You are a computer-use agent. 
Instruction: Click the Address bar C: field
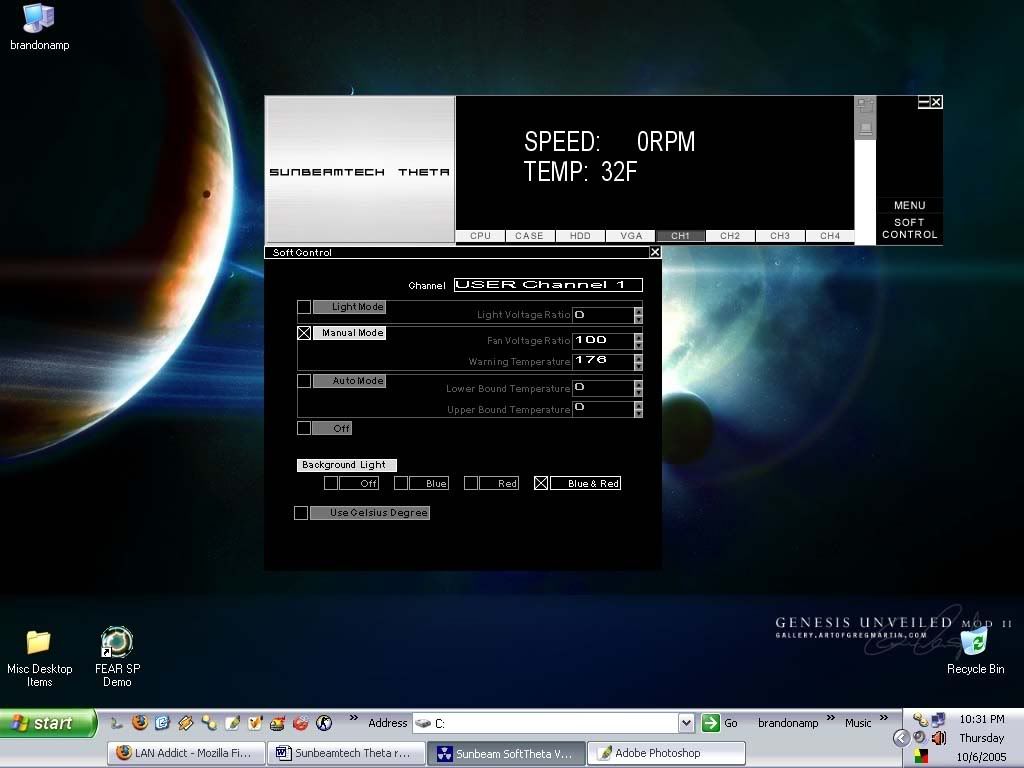coord(545,723)
